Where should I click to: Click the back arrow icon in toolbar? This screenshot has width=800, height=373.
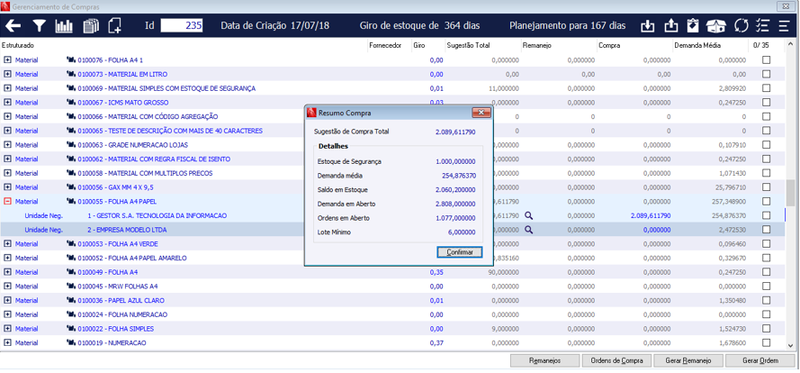(13, 26)
